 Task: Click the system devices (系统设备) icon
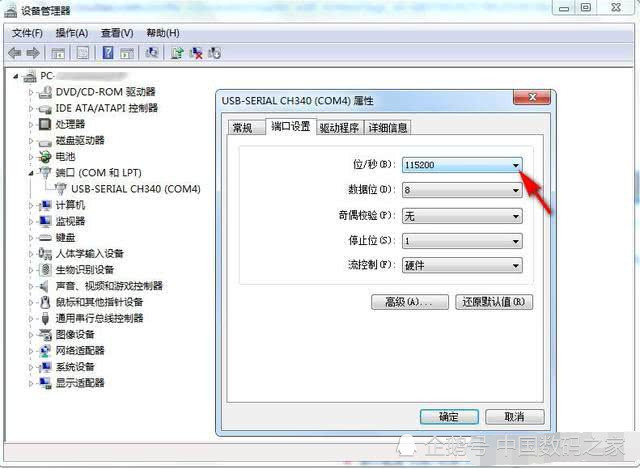pyautogui.click(x=45, y=367)
